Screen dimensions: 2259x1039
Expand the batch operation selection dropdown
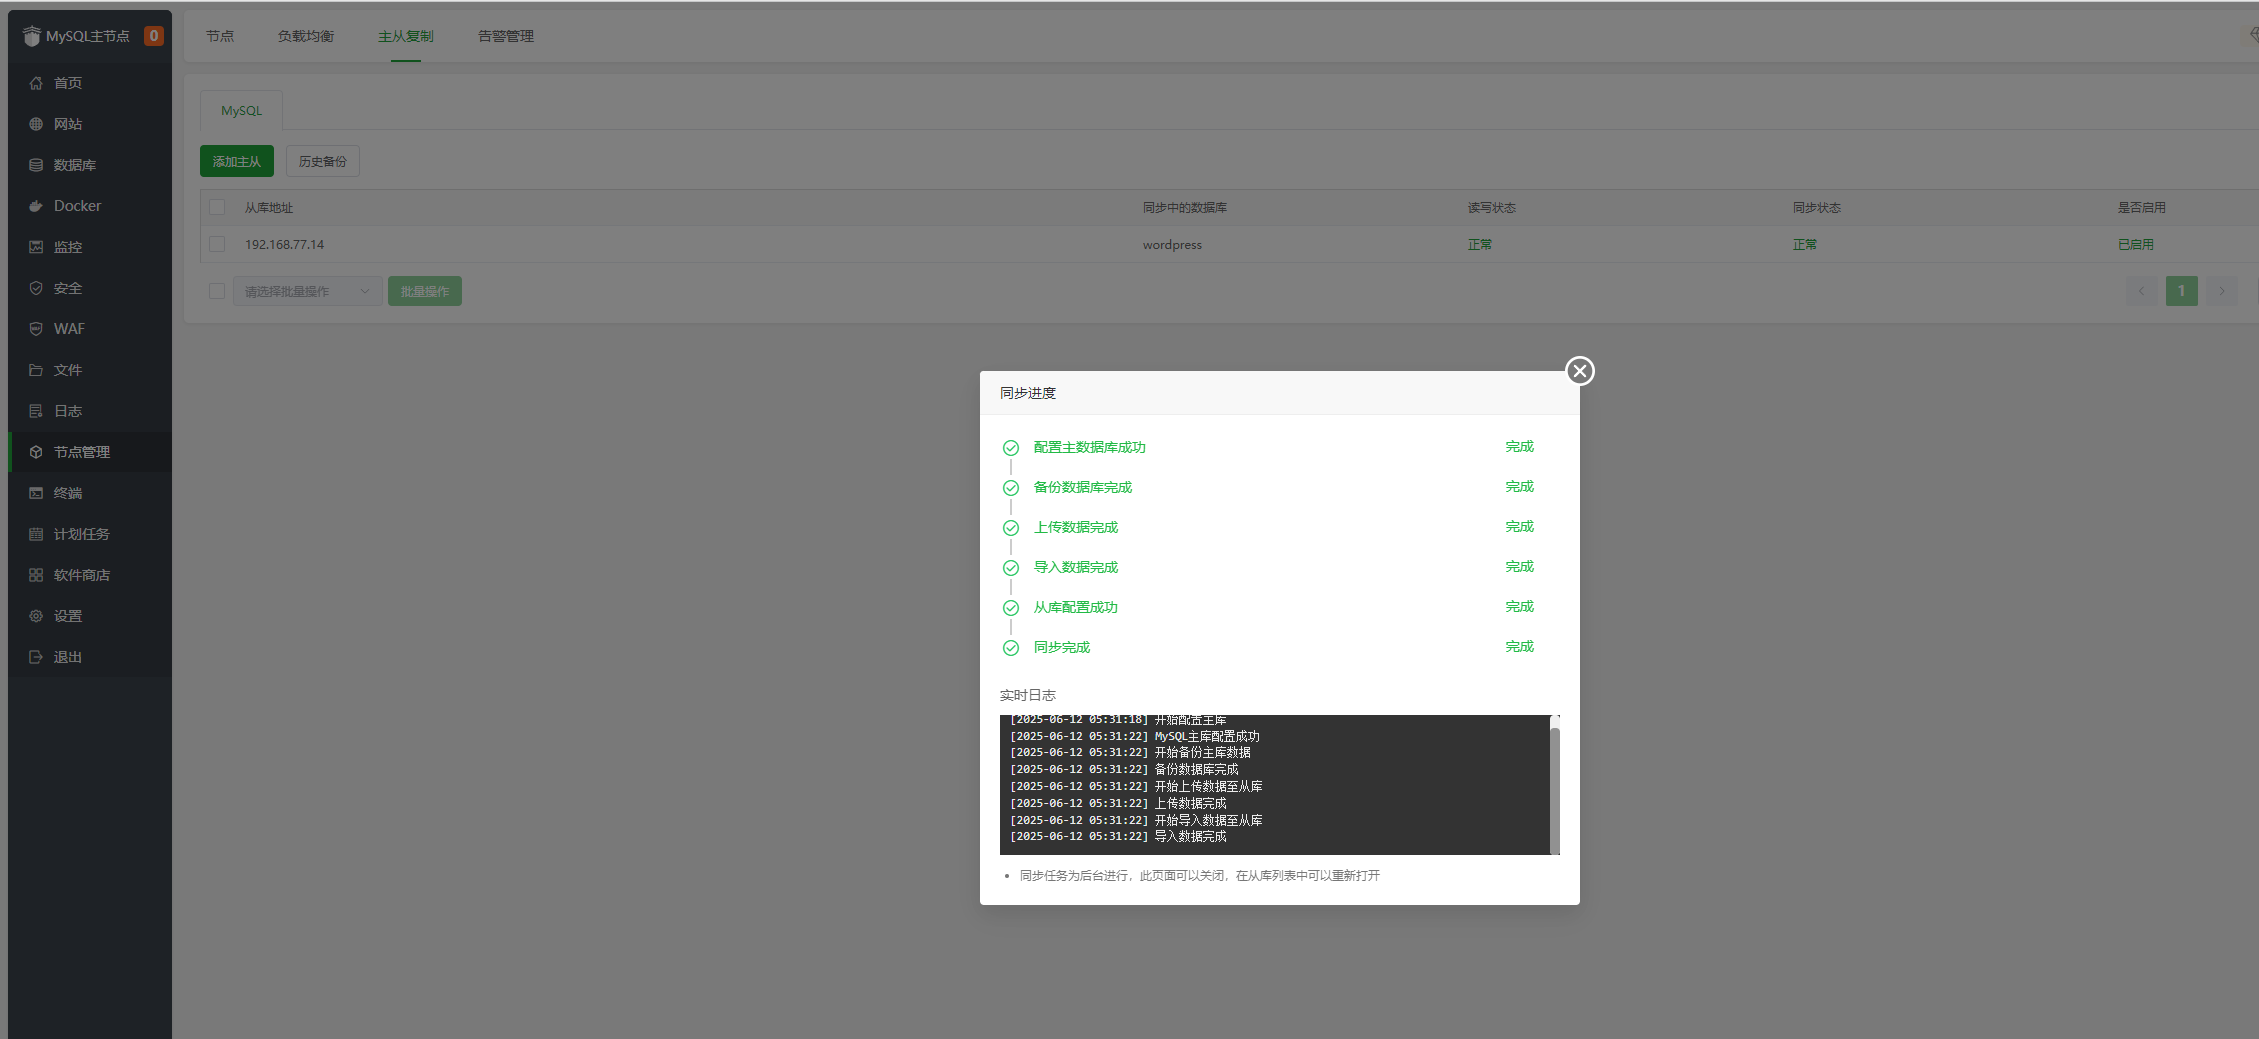tap(307, 291)
